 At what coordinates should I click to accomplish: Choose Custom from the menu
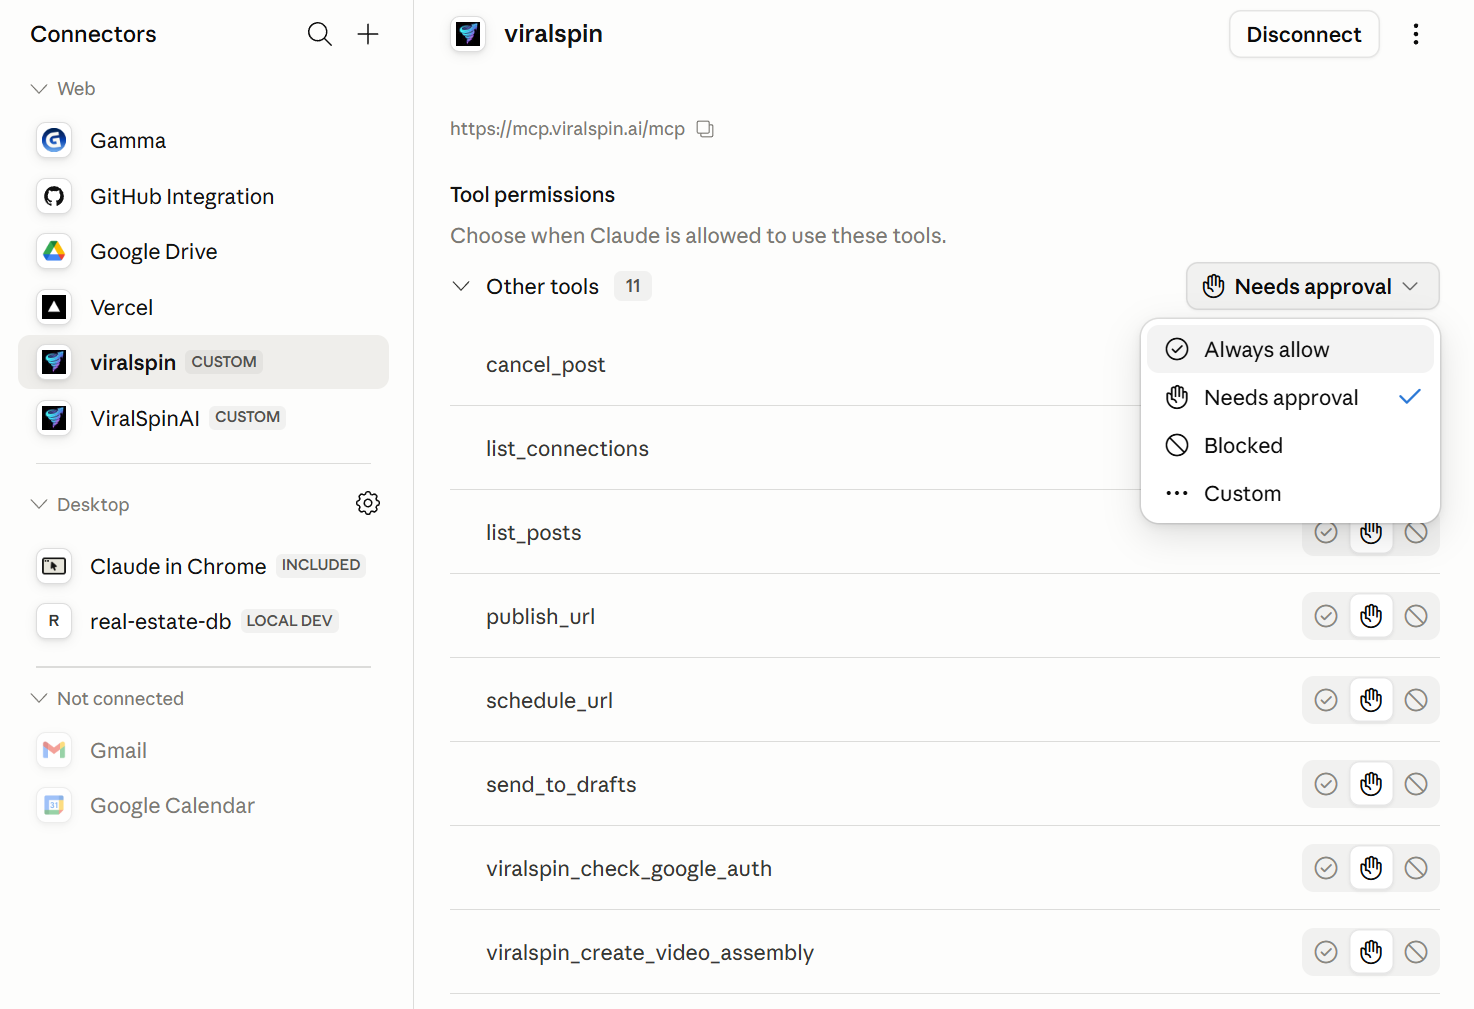(1290, 493)
